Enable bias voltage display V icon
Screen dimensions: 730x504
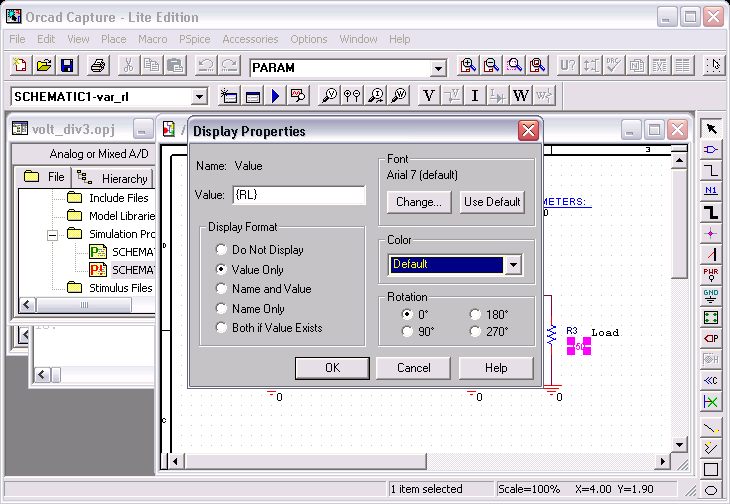click(x=429, y=96)
